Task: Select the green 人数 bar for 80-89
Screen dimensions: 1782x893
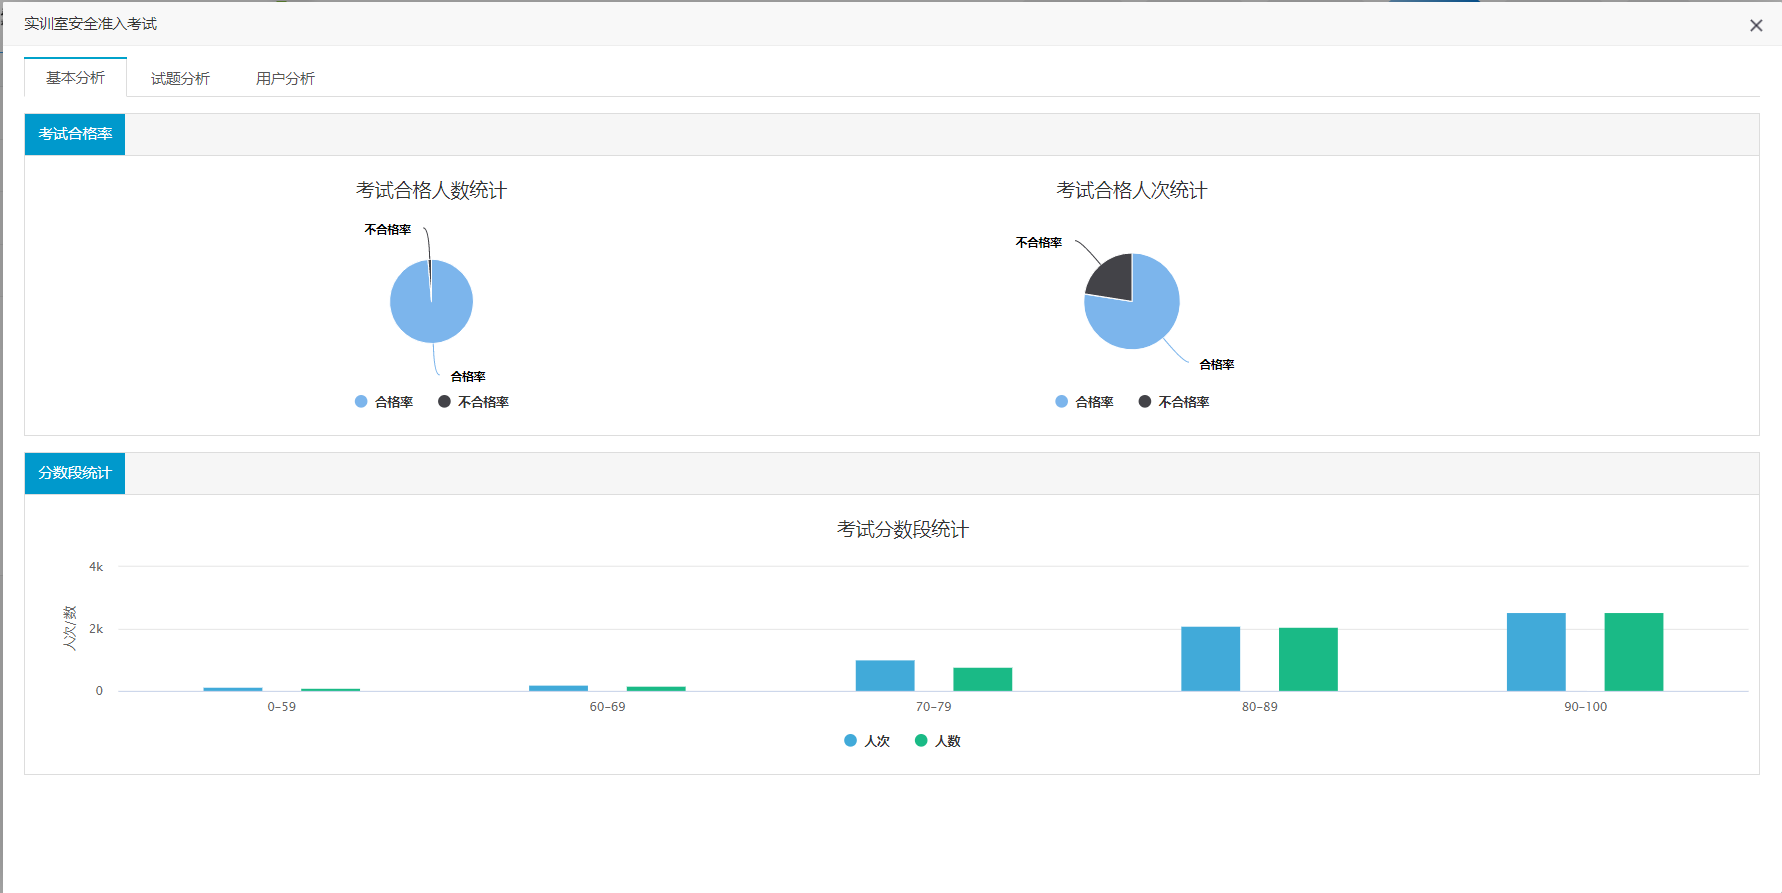Action: 1308,660
